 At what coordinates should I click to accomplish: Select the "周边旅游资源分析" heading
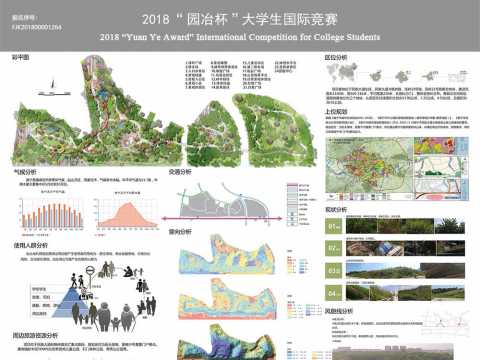35,335
